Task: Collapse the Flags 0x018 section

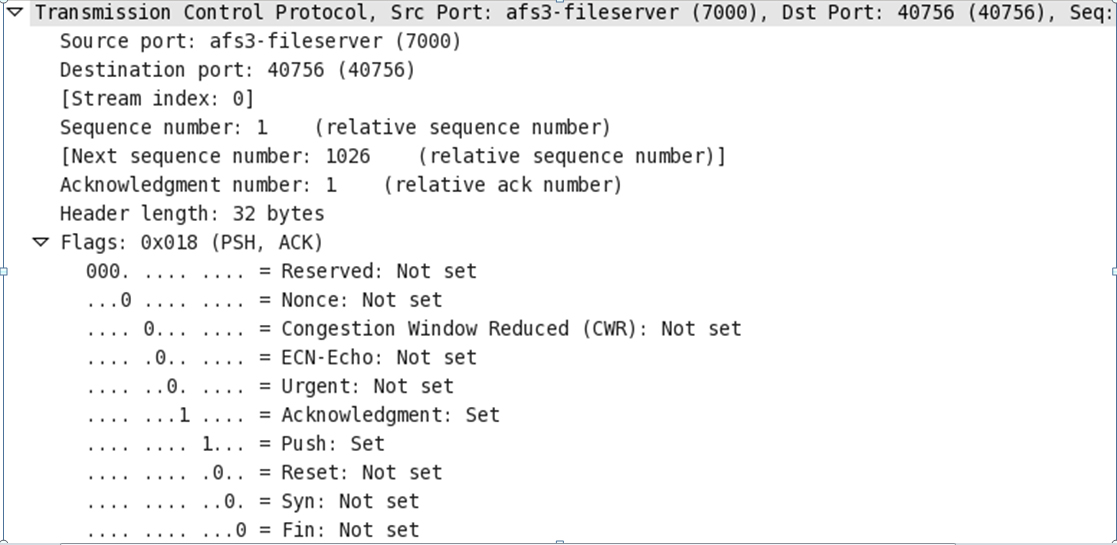Action: (40, 242)
